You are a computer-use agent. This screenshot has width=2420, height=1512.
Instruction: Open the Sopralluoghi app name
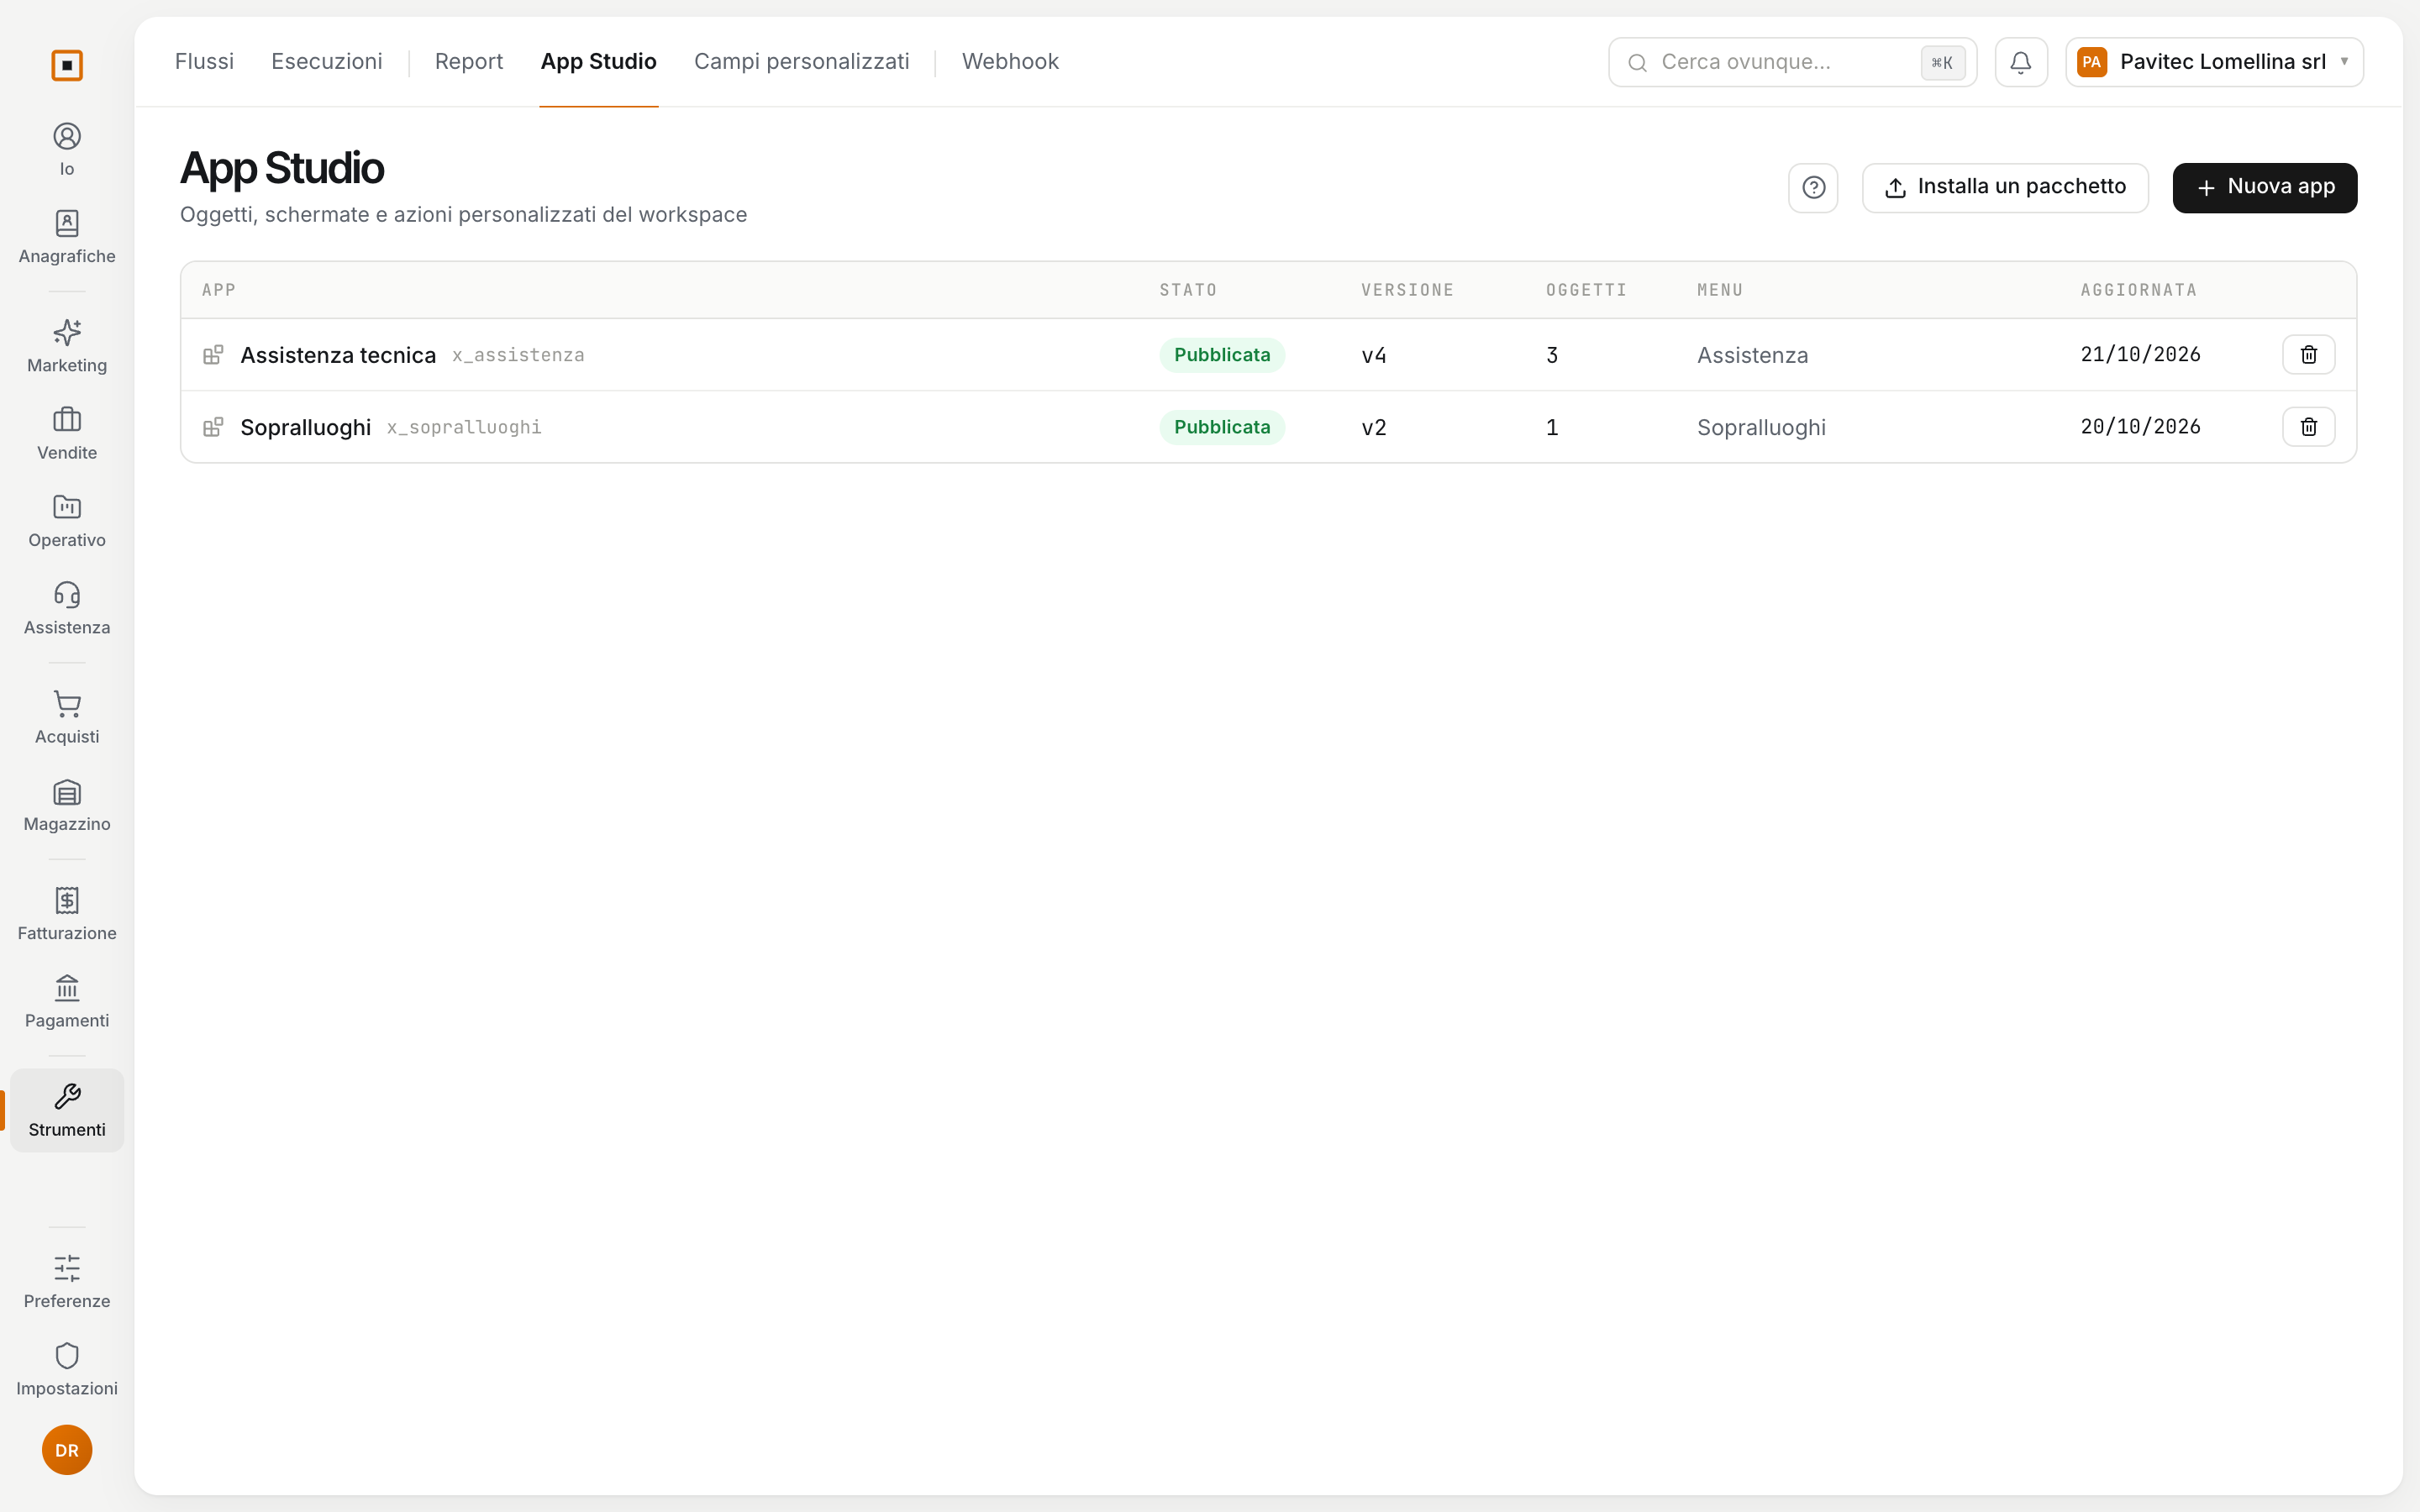pos(306,427)
